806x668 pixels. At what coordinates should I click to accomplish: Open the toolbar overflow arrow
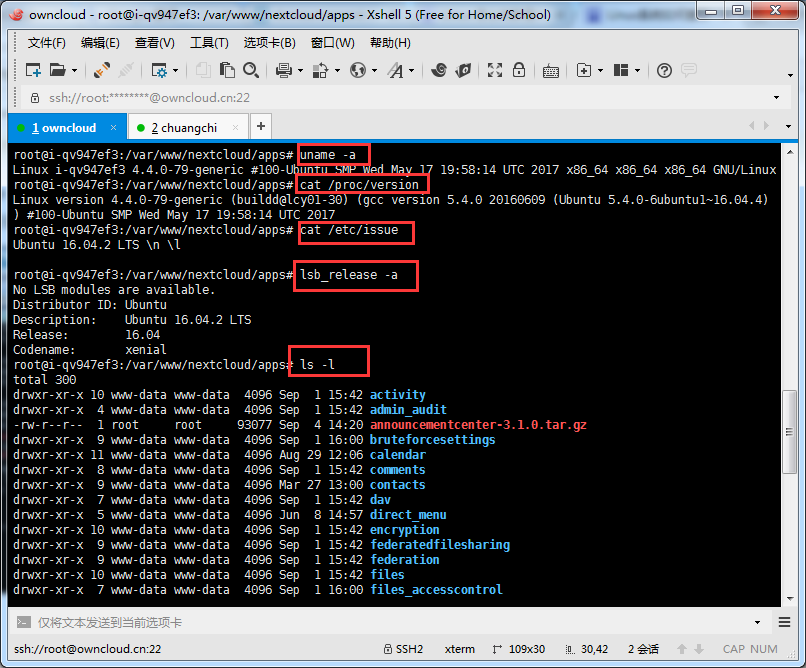790,76
